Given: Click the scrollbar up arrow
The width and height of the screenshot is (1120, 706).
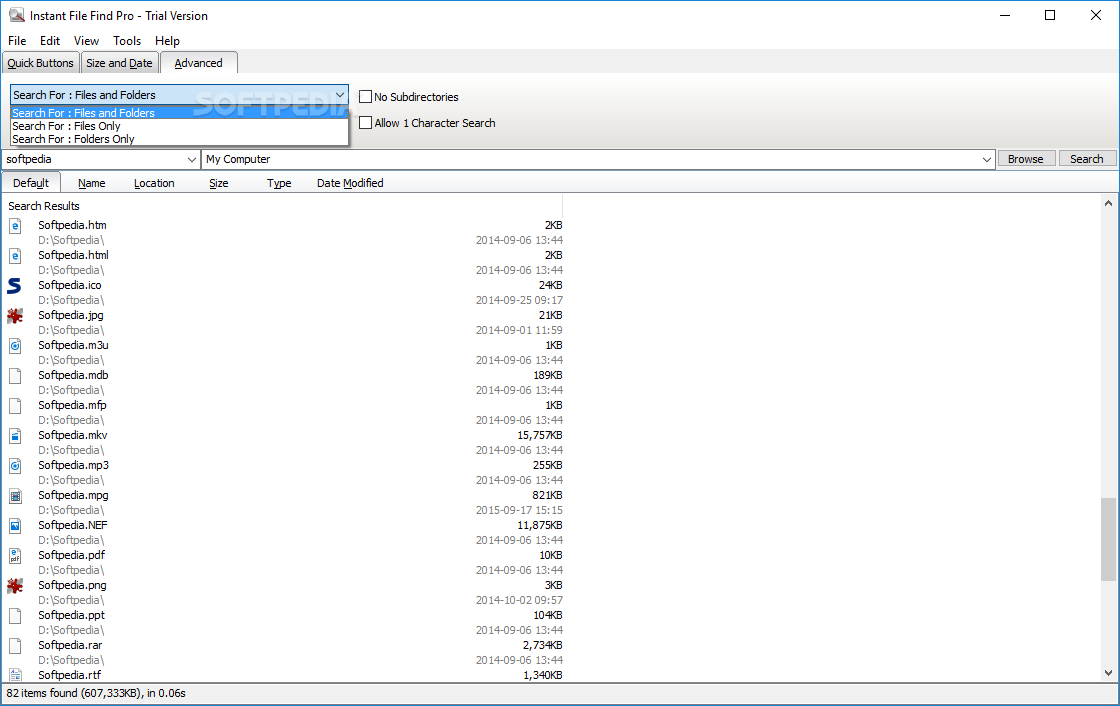Looking at the screenshot, I should point(1108,203).
